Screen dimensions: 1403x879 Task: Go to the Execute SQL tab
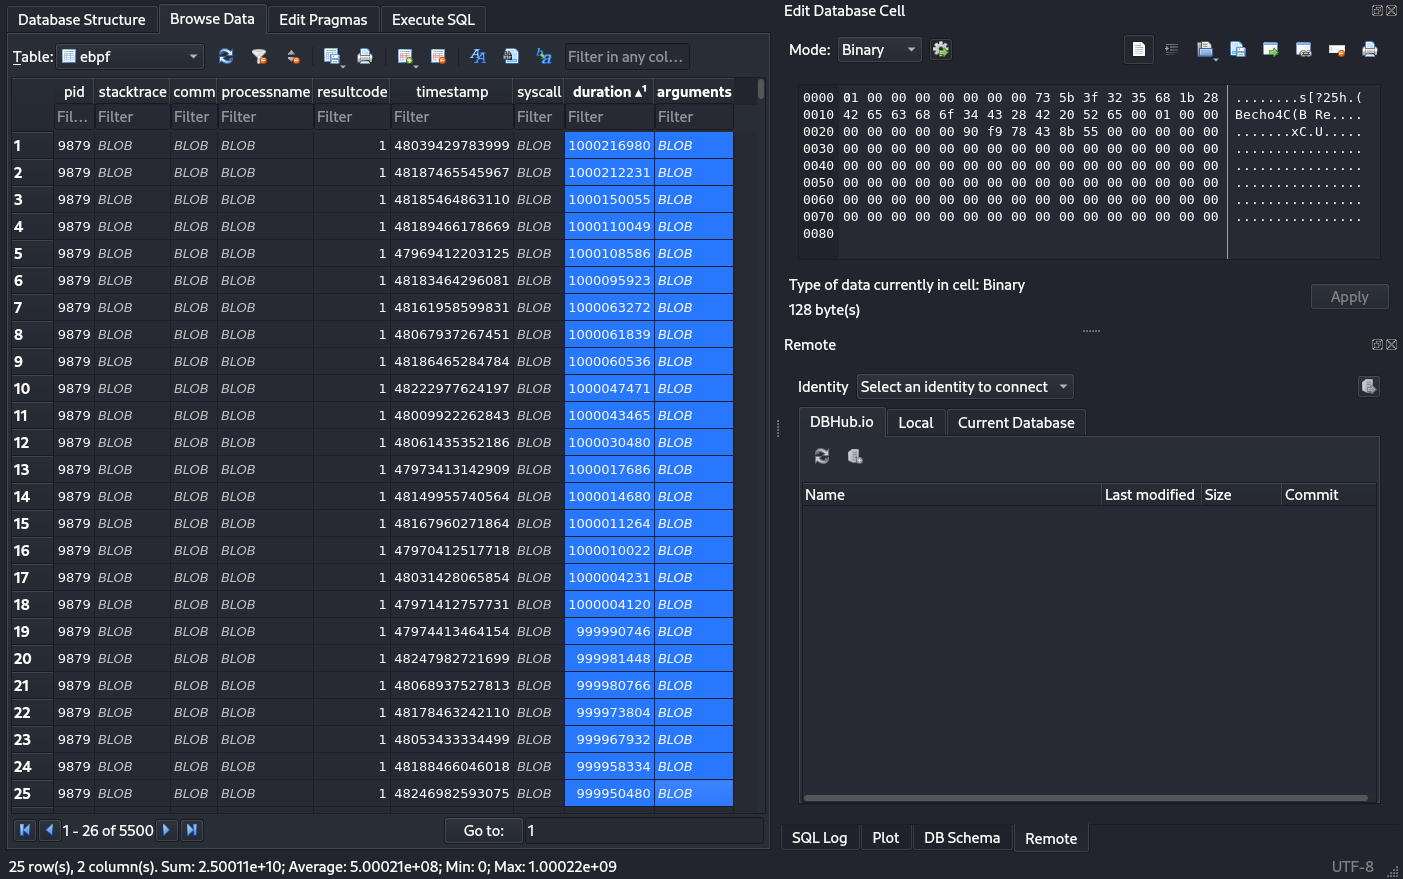433,20
